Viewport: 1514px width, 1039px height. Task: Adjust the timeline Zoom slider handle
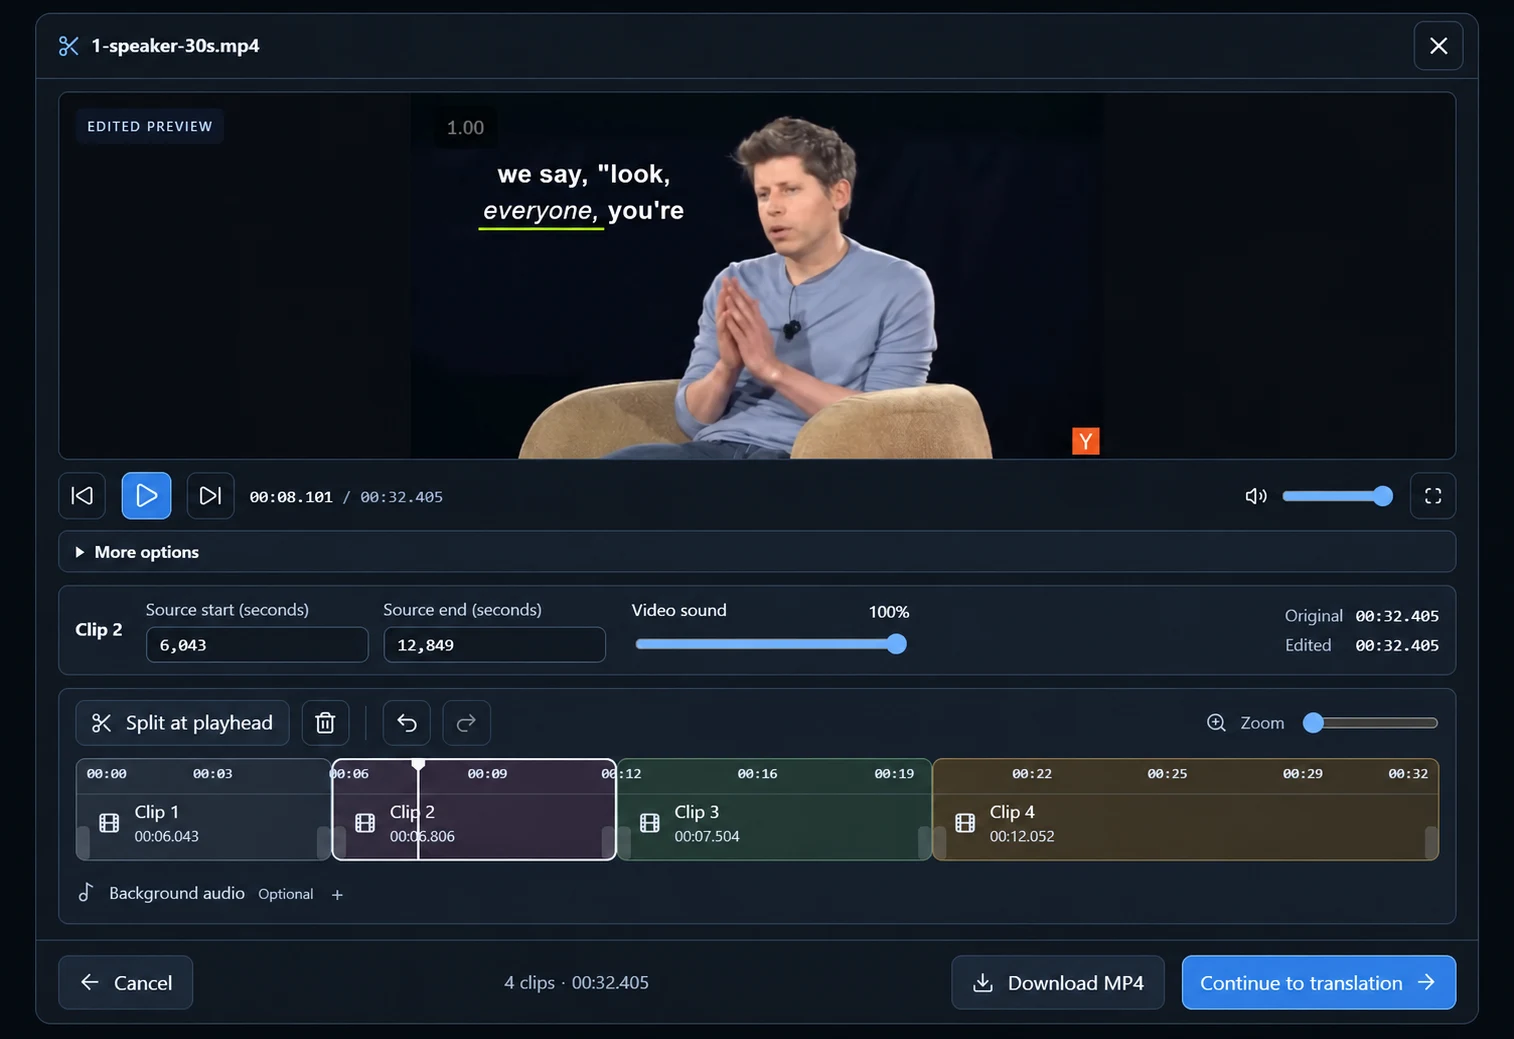pos(1313,723)
